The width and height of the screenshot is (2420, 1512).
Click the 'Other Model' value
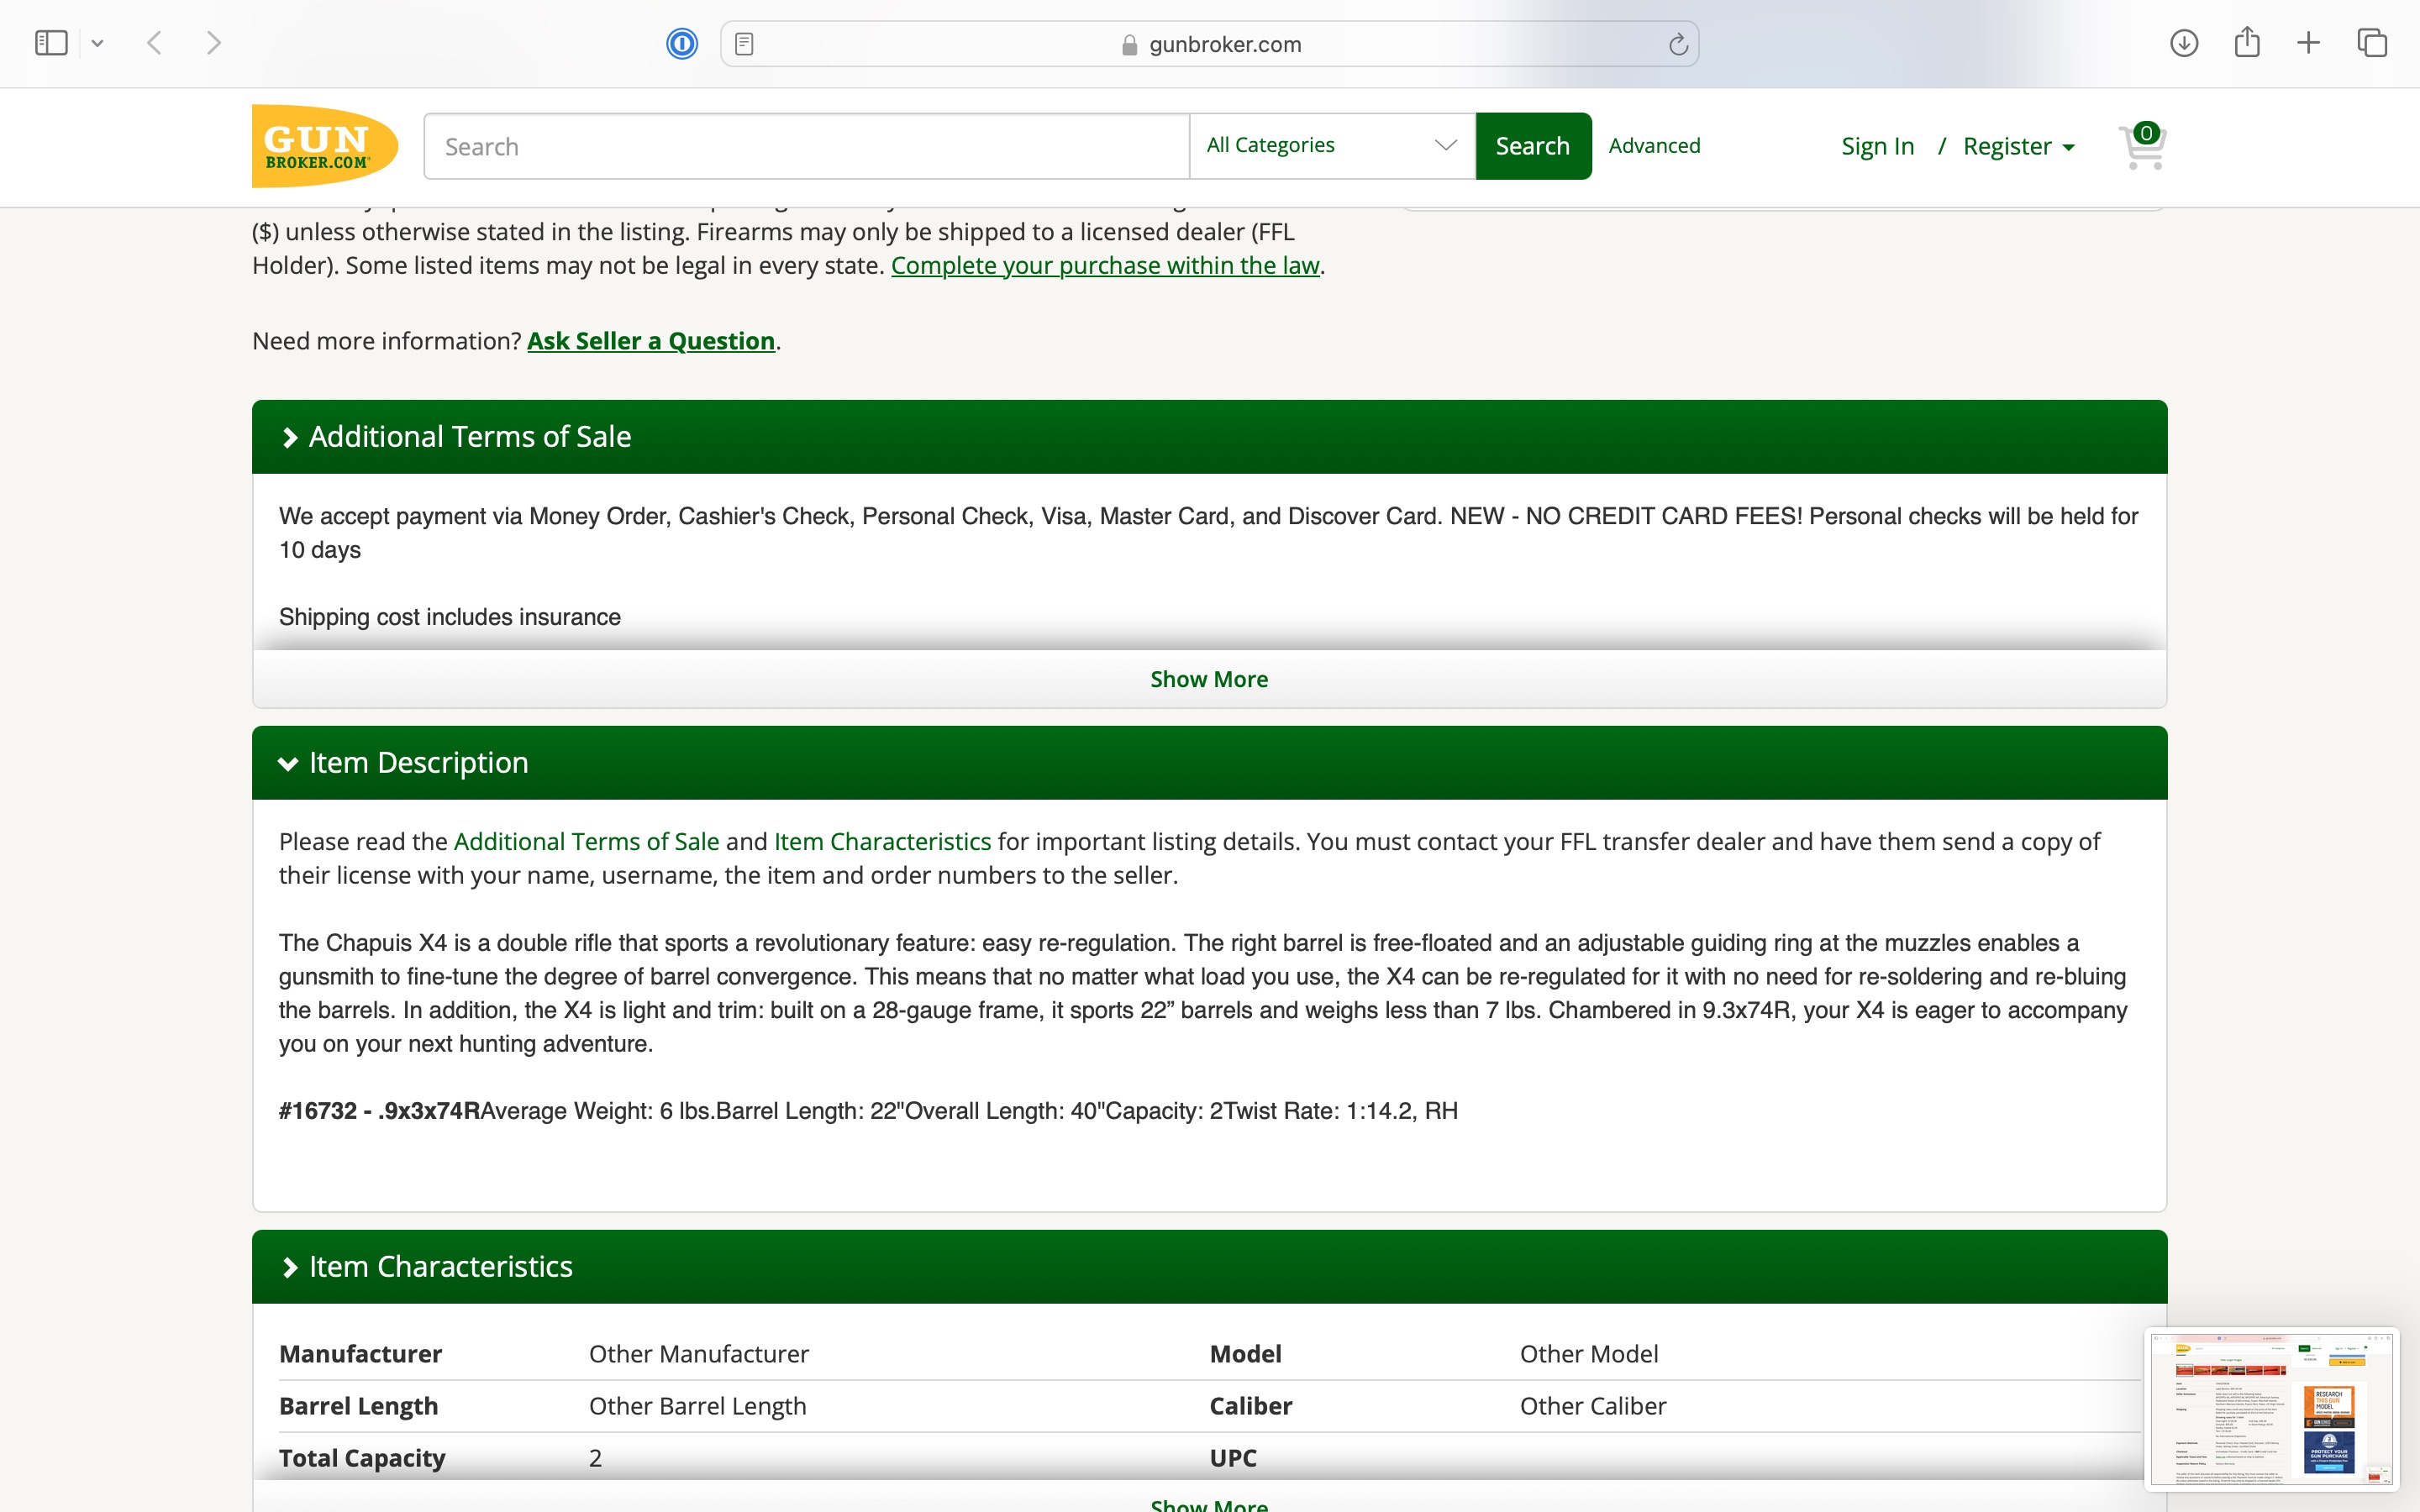(1589, 1354)
